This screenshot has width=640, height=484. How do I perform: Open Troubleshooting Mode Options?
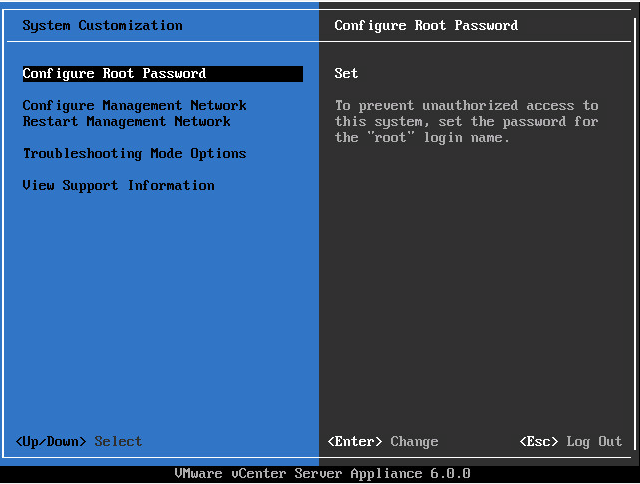(x=134, y=154)
